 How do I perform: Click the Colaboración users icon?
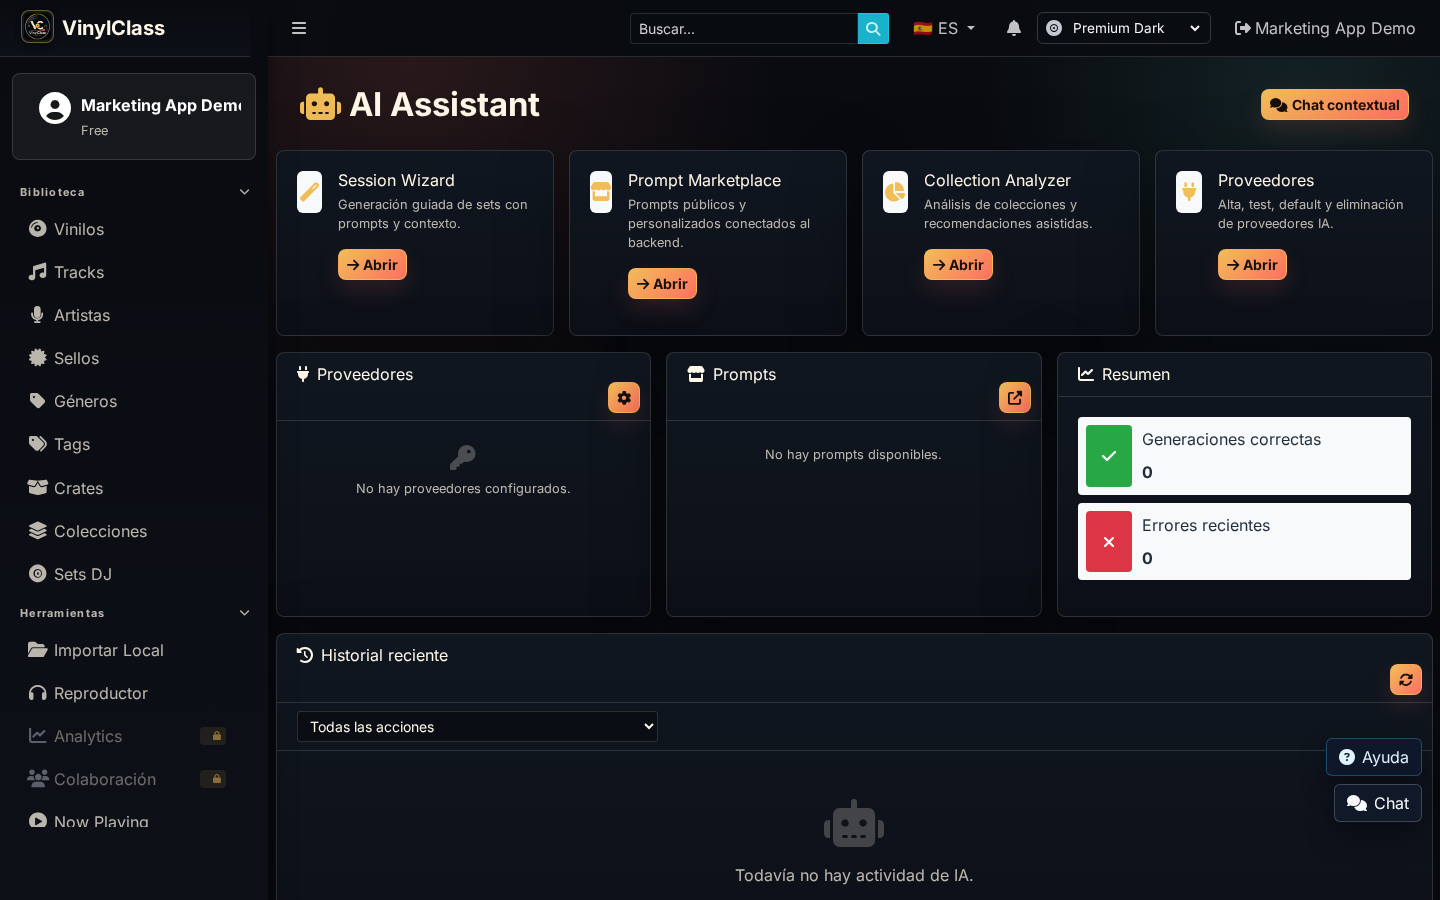click(38, 778)
